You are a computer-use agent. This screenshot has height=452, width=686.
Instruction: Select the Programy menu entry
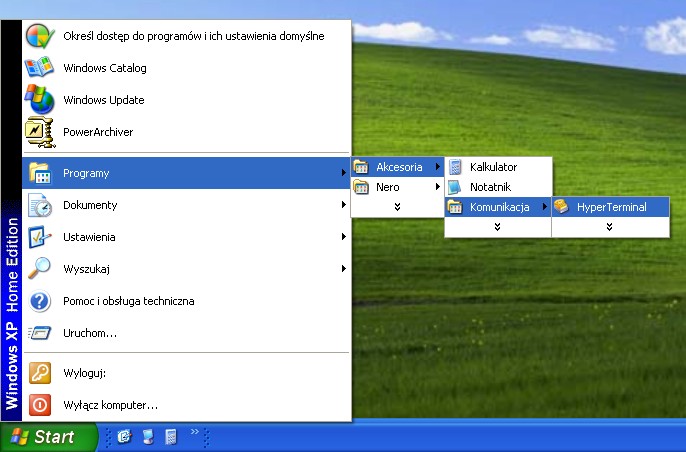coord(186,173)
